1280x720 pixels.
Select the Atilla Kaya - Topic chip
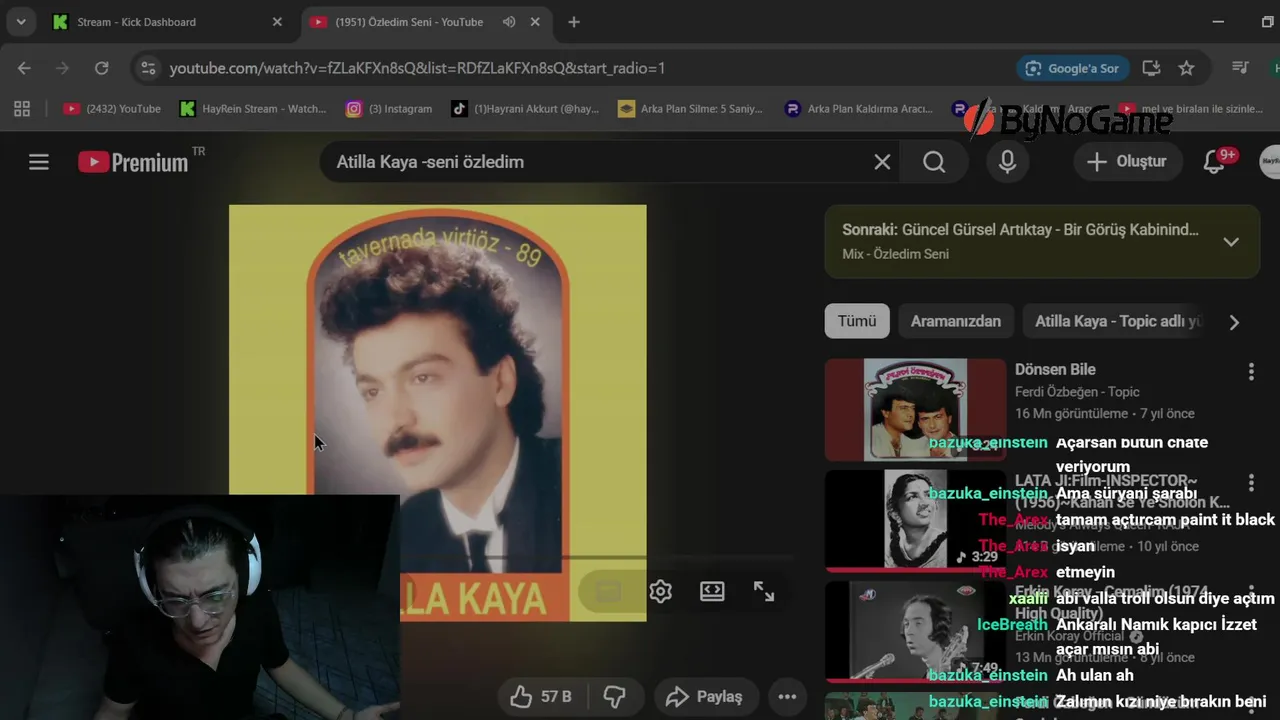[1116, 321]
